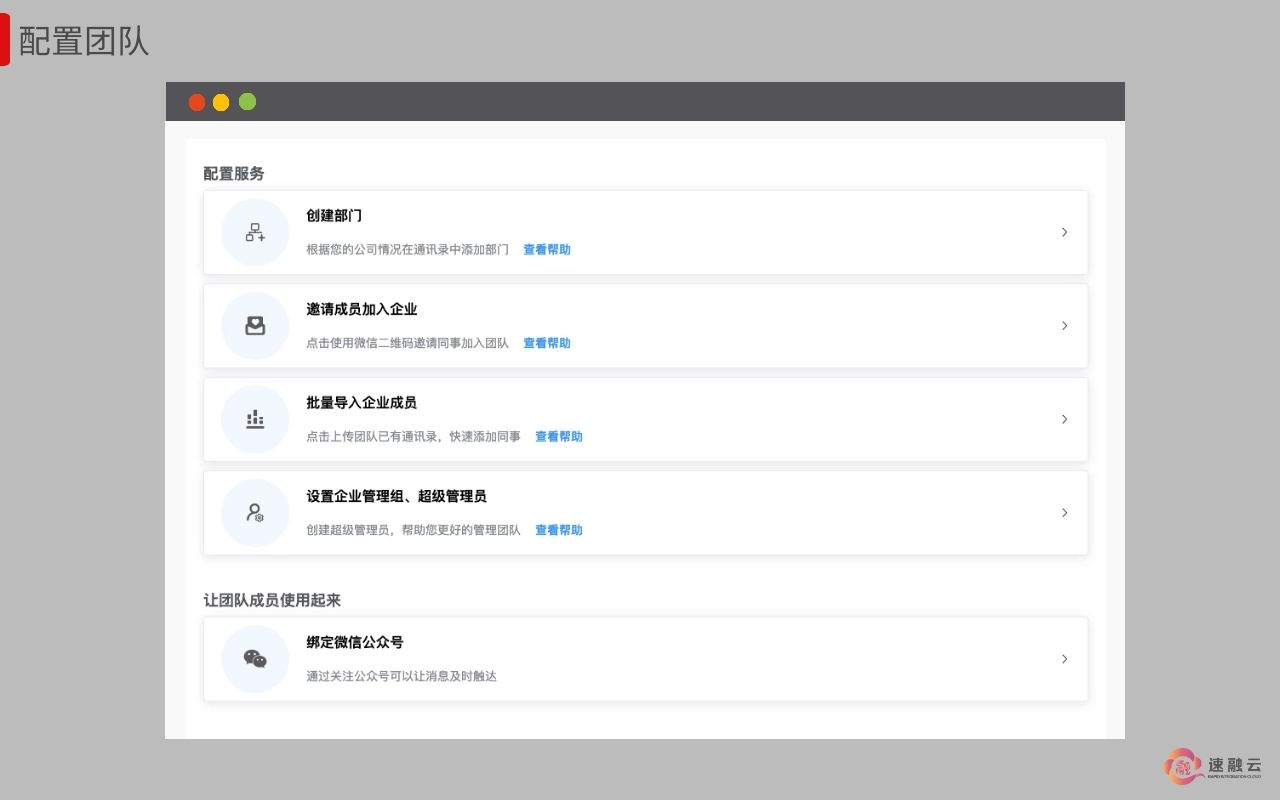
Task: Expand the 绑定微信公众号 row chevron
Action: (1064, 659)
